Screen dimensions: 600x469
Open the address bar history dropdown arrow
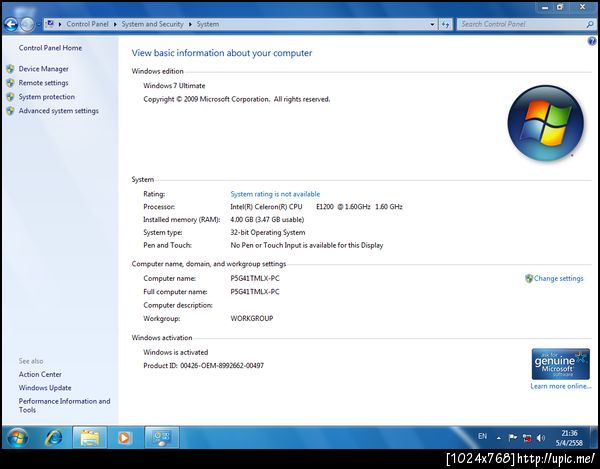(x=432, y=24)
